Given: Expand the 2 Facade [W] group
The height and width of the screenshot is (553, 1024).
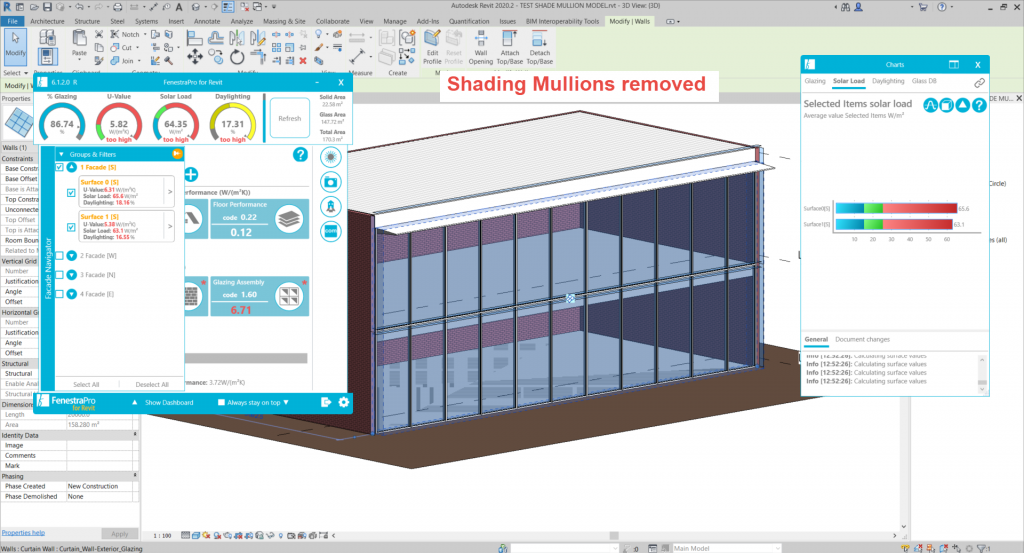Looking at the screenshot, I should pyautogui.click(x=72, y=256).
